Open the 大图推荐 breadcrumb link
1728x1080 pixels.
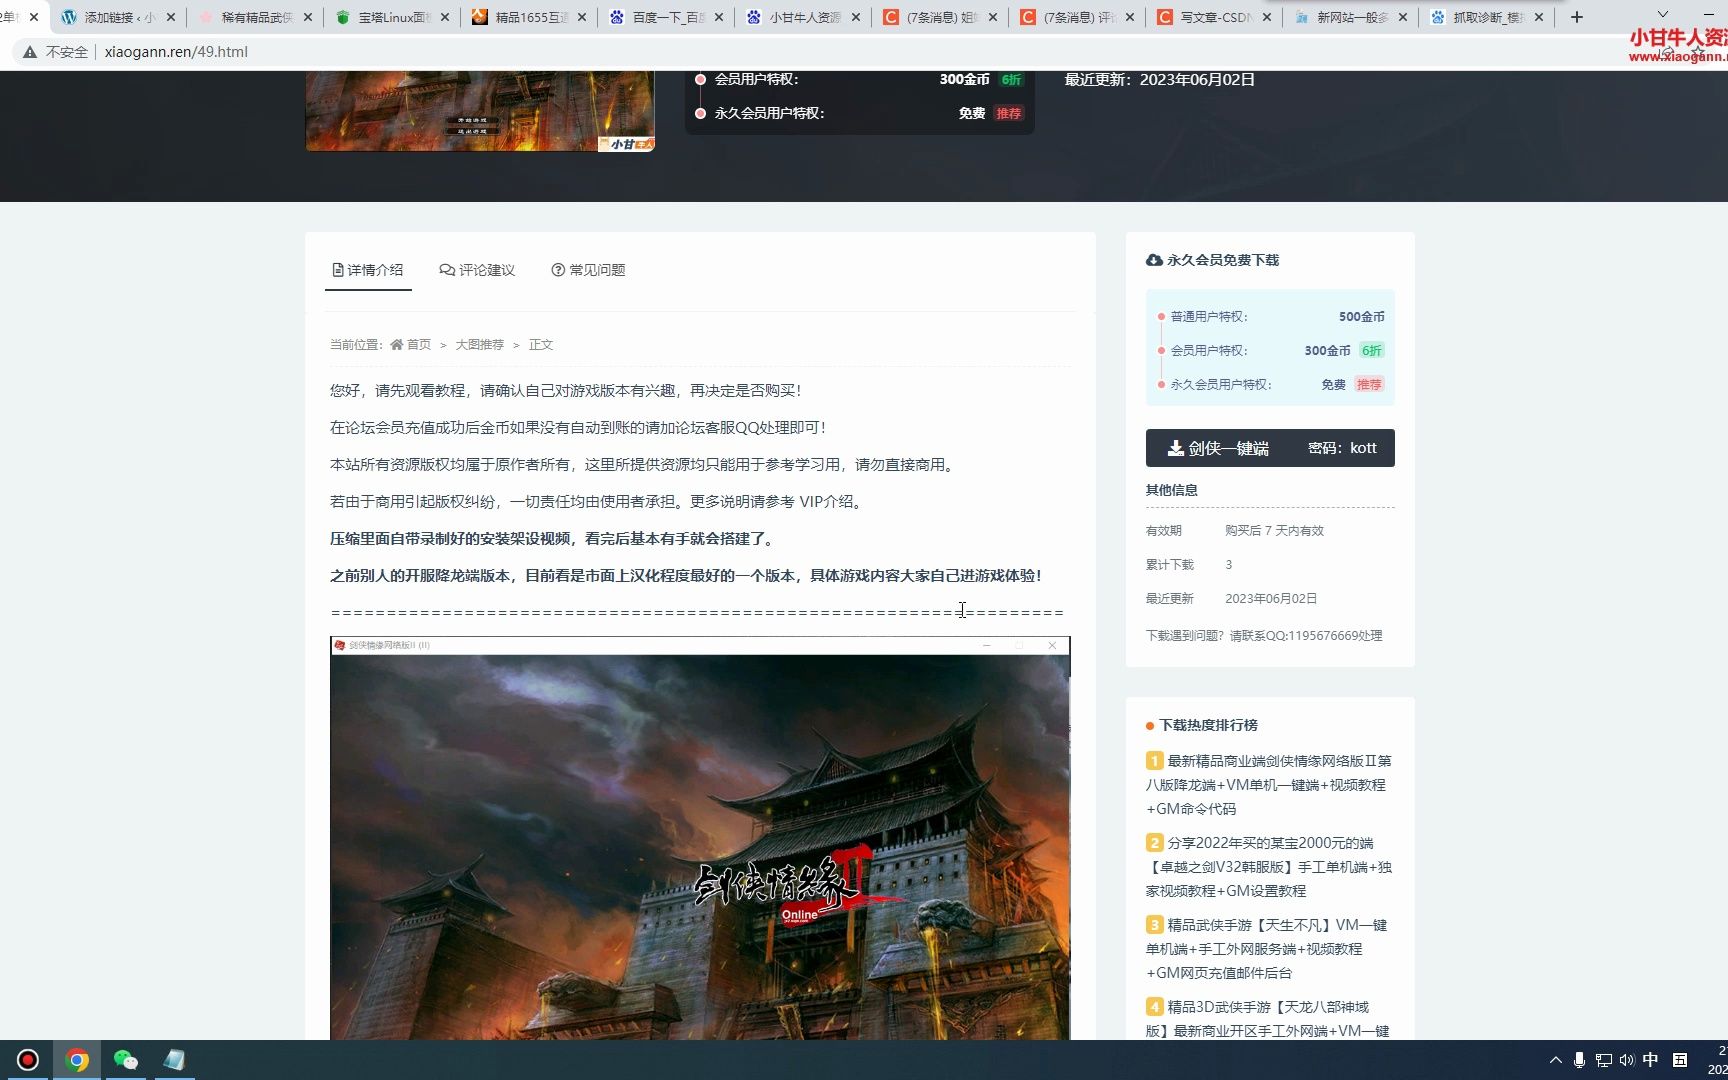coord(480,344)
